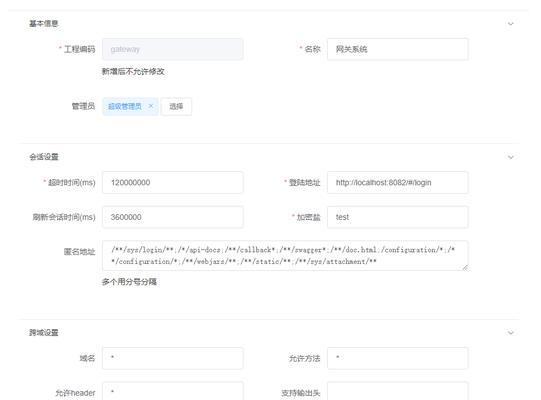Screen dimensions: 541x400
Task: Focus the 登陆地址 URL field
Action: [397, 183]
